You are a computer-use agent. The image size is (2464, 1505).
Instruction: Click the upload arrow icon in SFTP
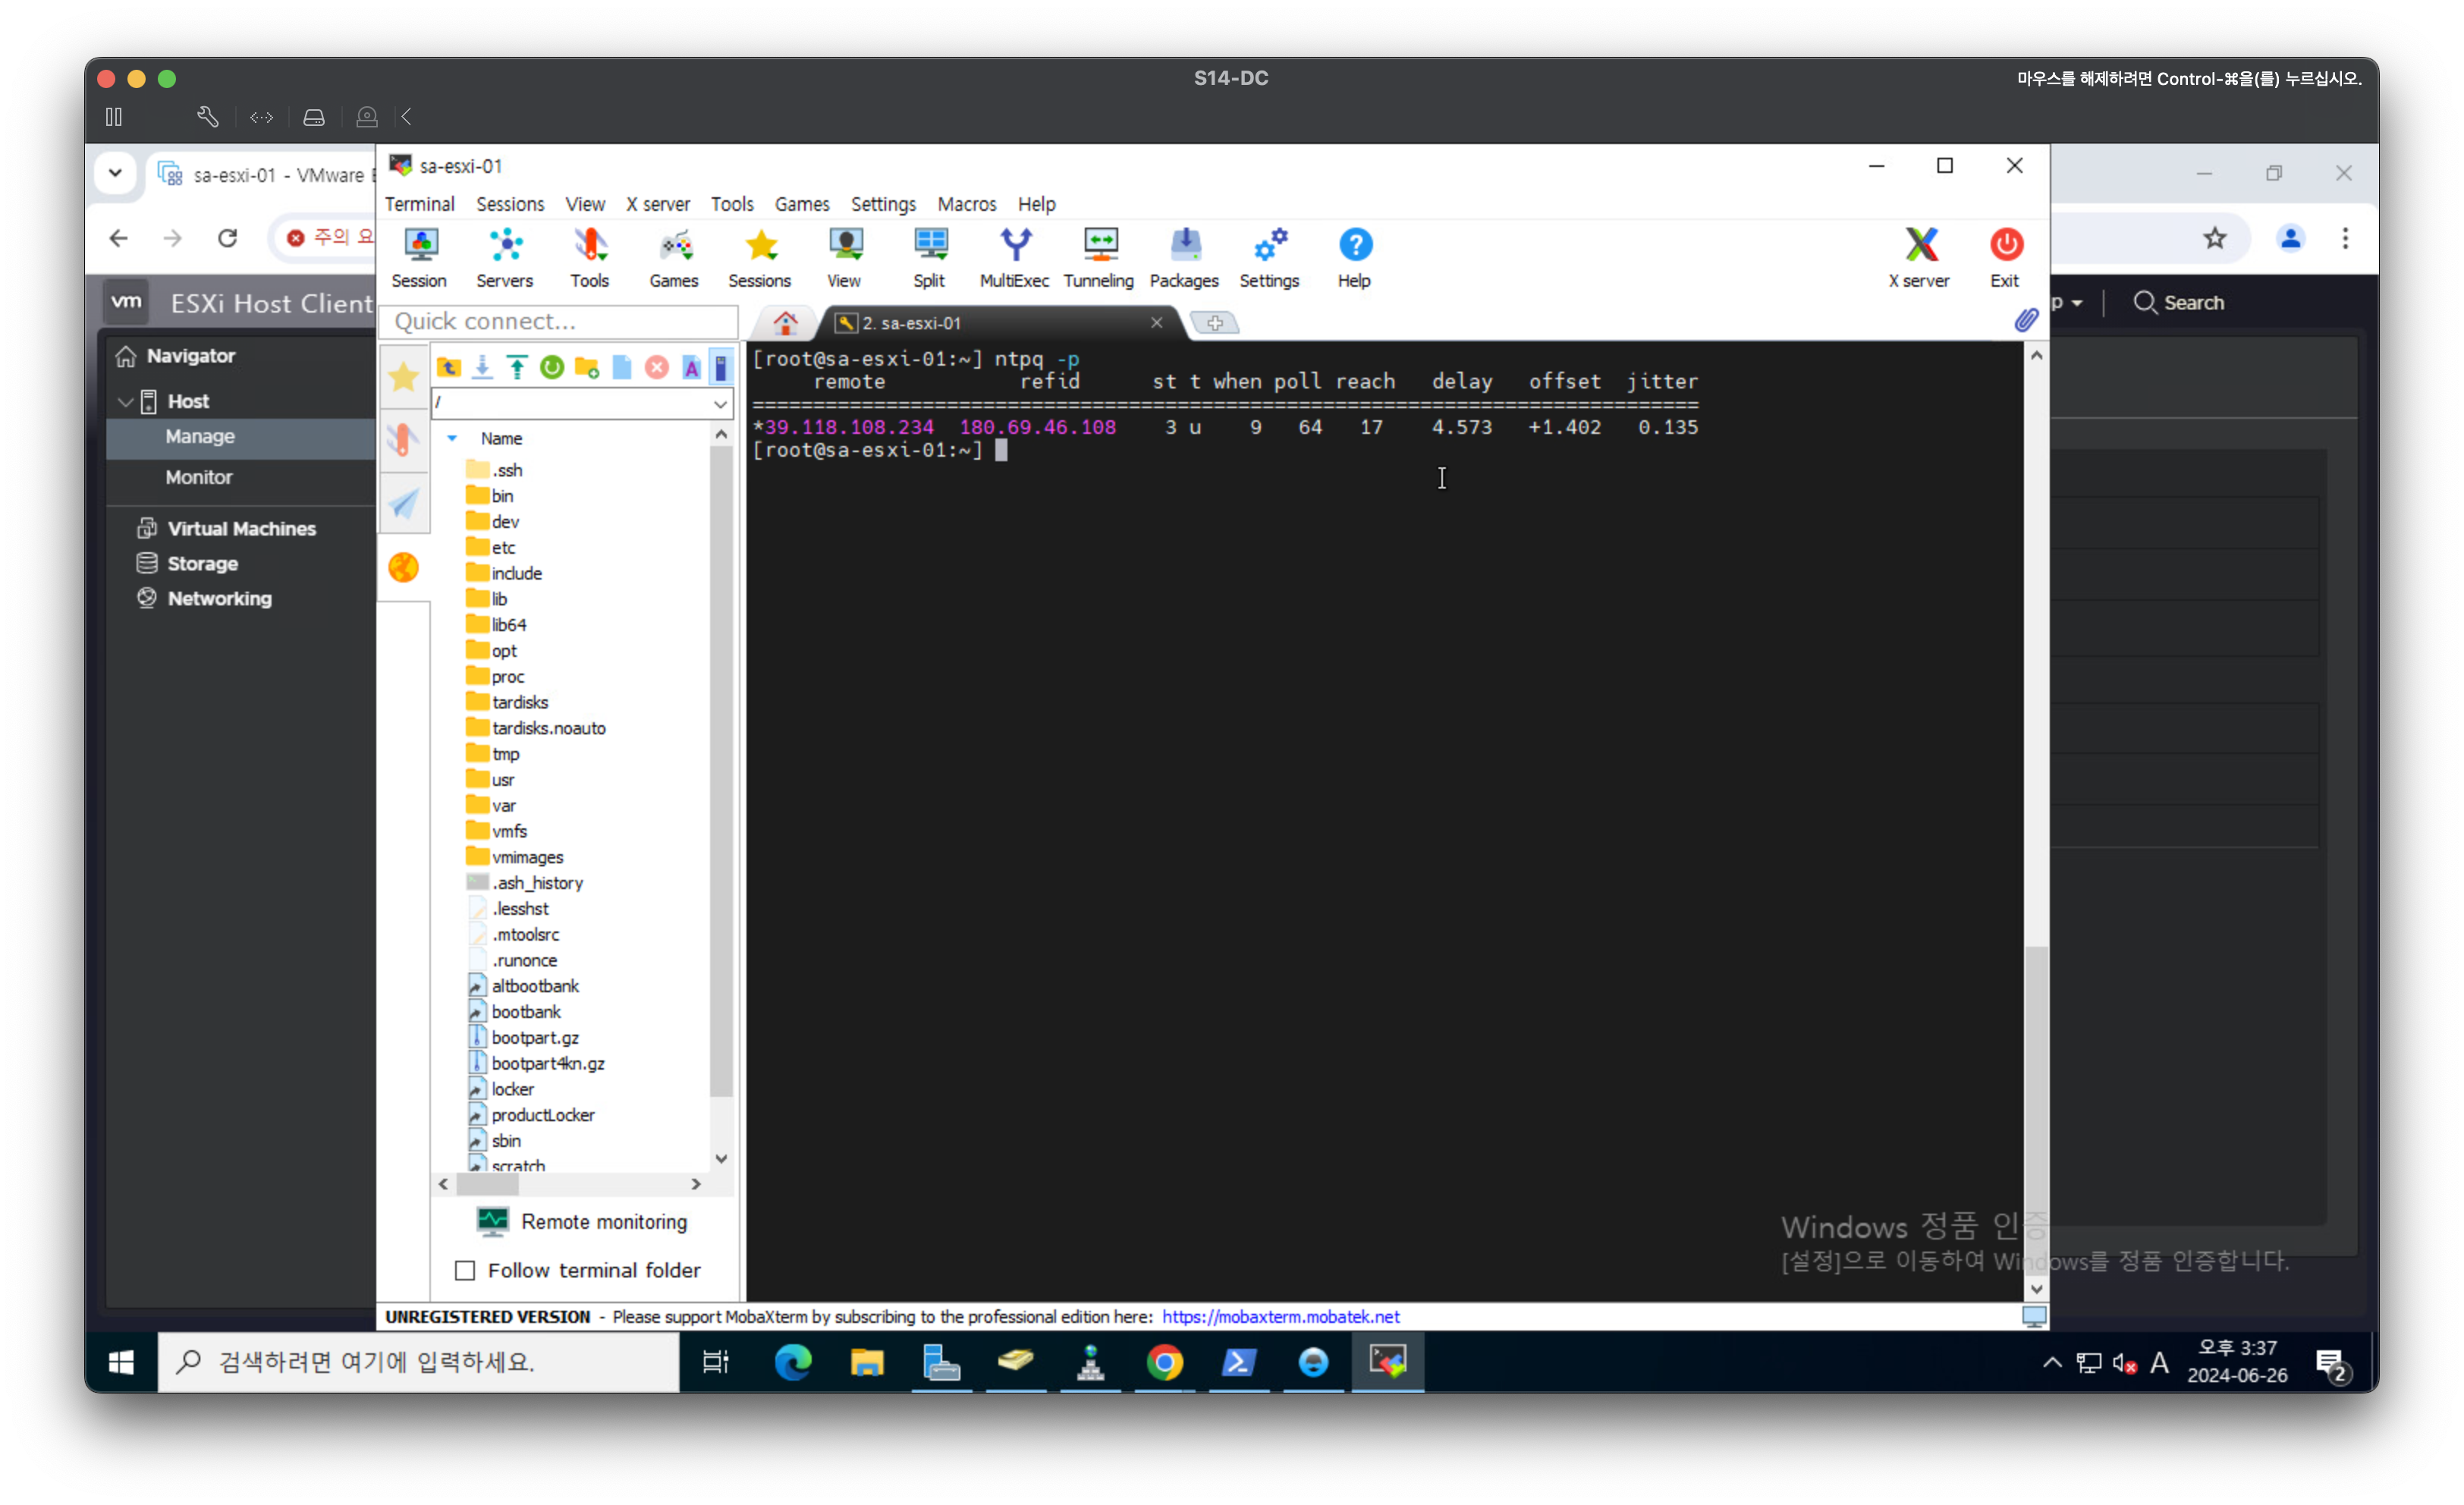(x=517, y=367)
